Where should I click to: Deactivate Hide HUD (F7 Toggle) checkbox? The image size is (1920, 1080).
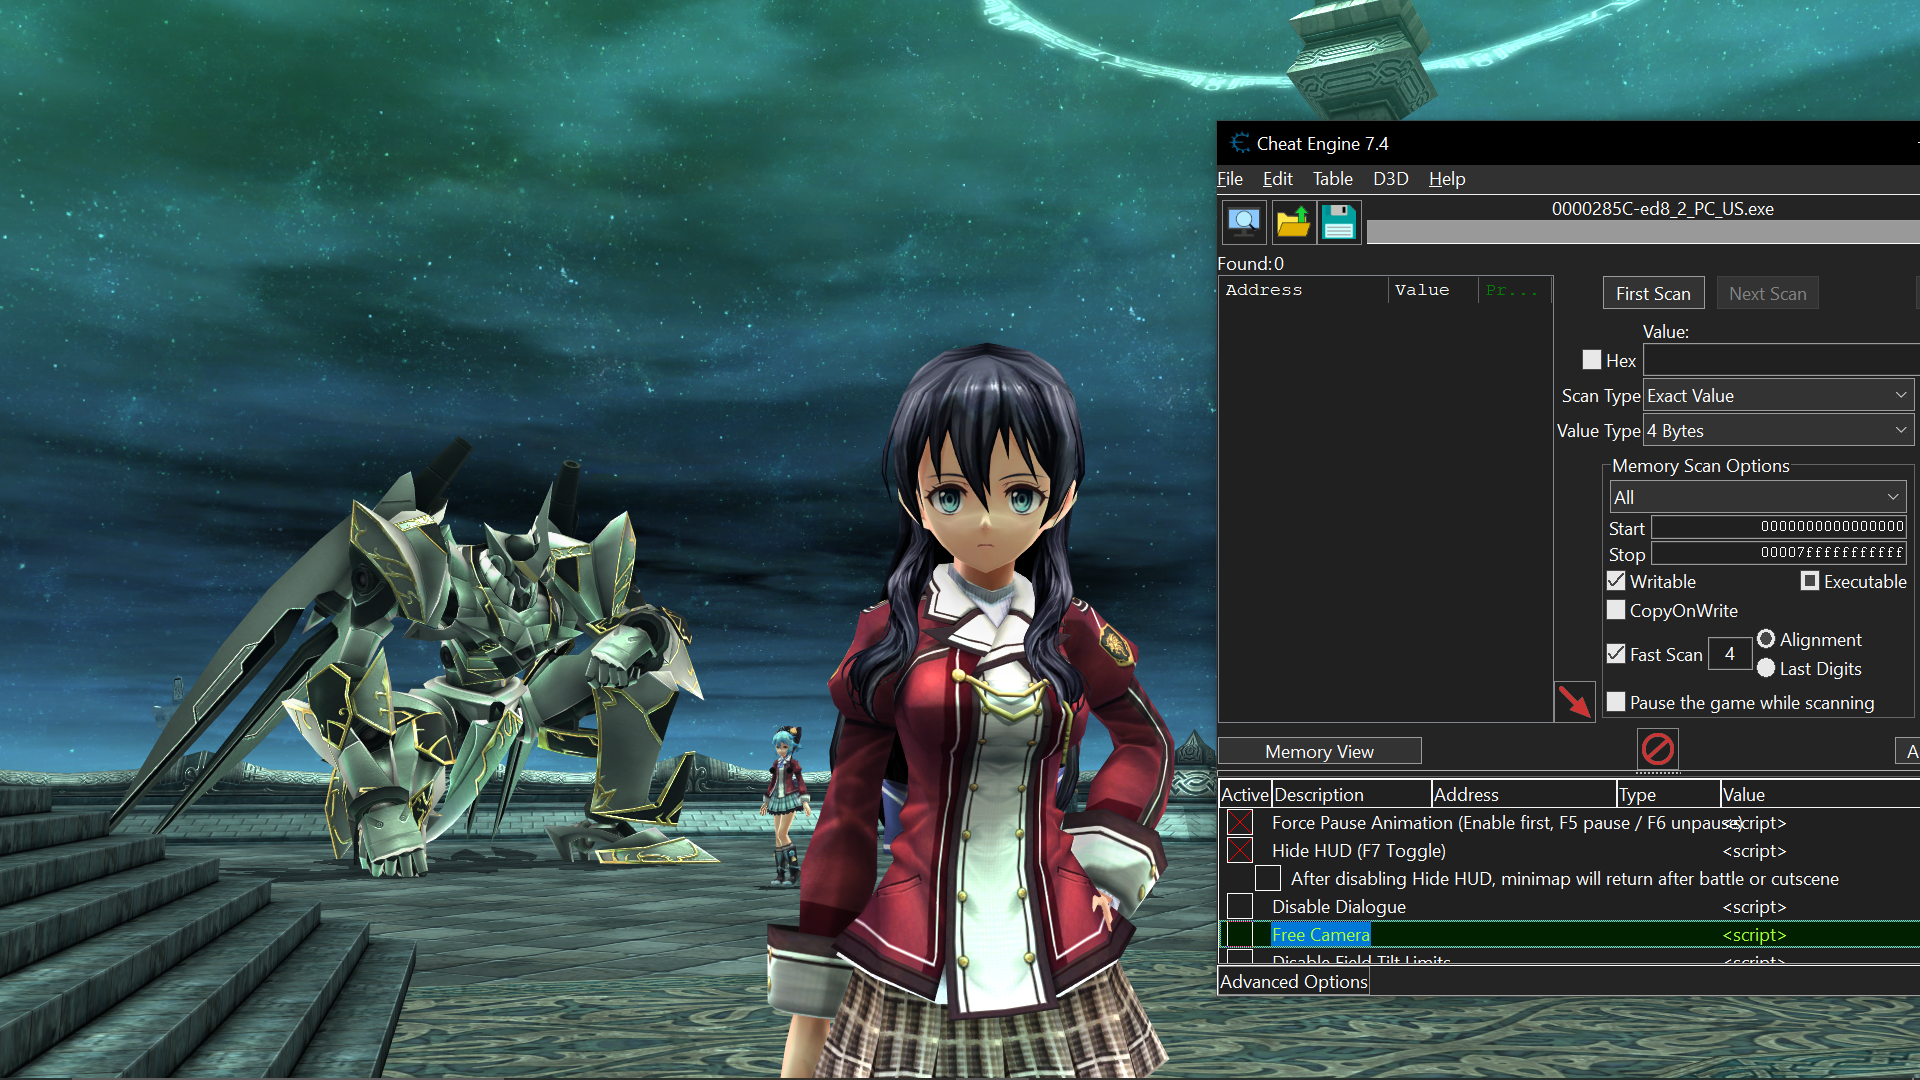point(1240,850)
